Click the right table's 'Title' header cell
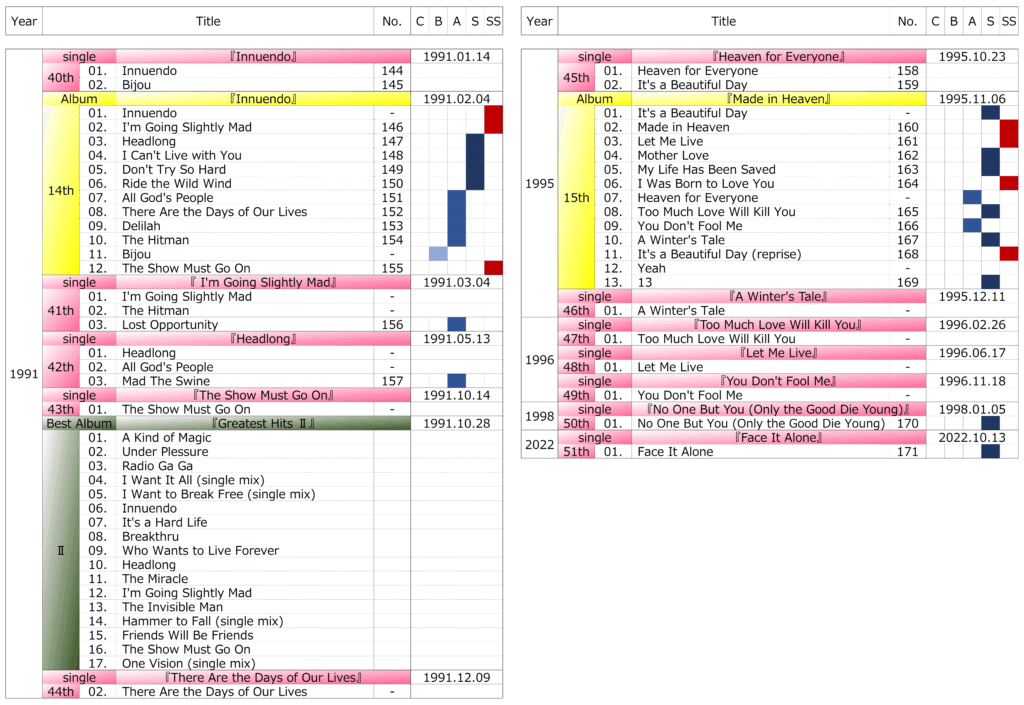The height and width of the screenshot is (705, 1024). tap(724, 21)
